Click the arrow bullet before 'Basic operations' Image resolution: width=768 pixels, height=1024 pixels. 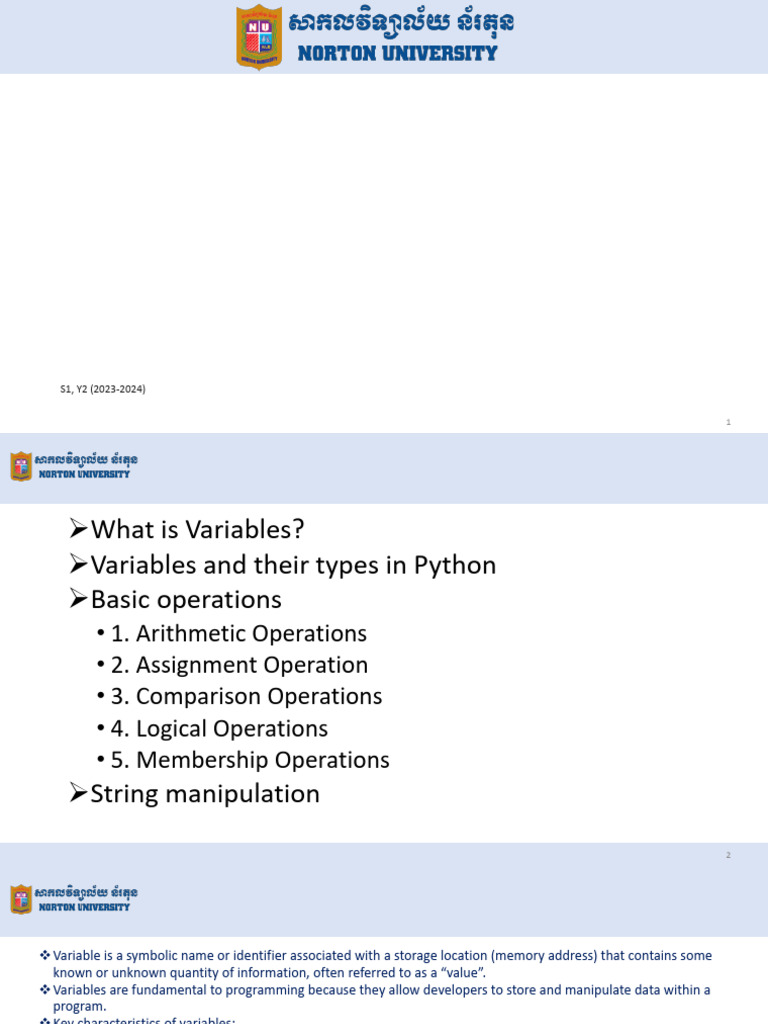point(78,598)
